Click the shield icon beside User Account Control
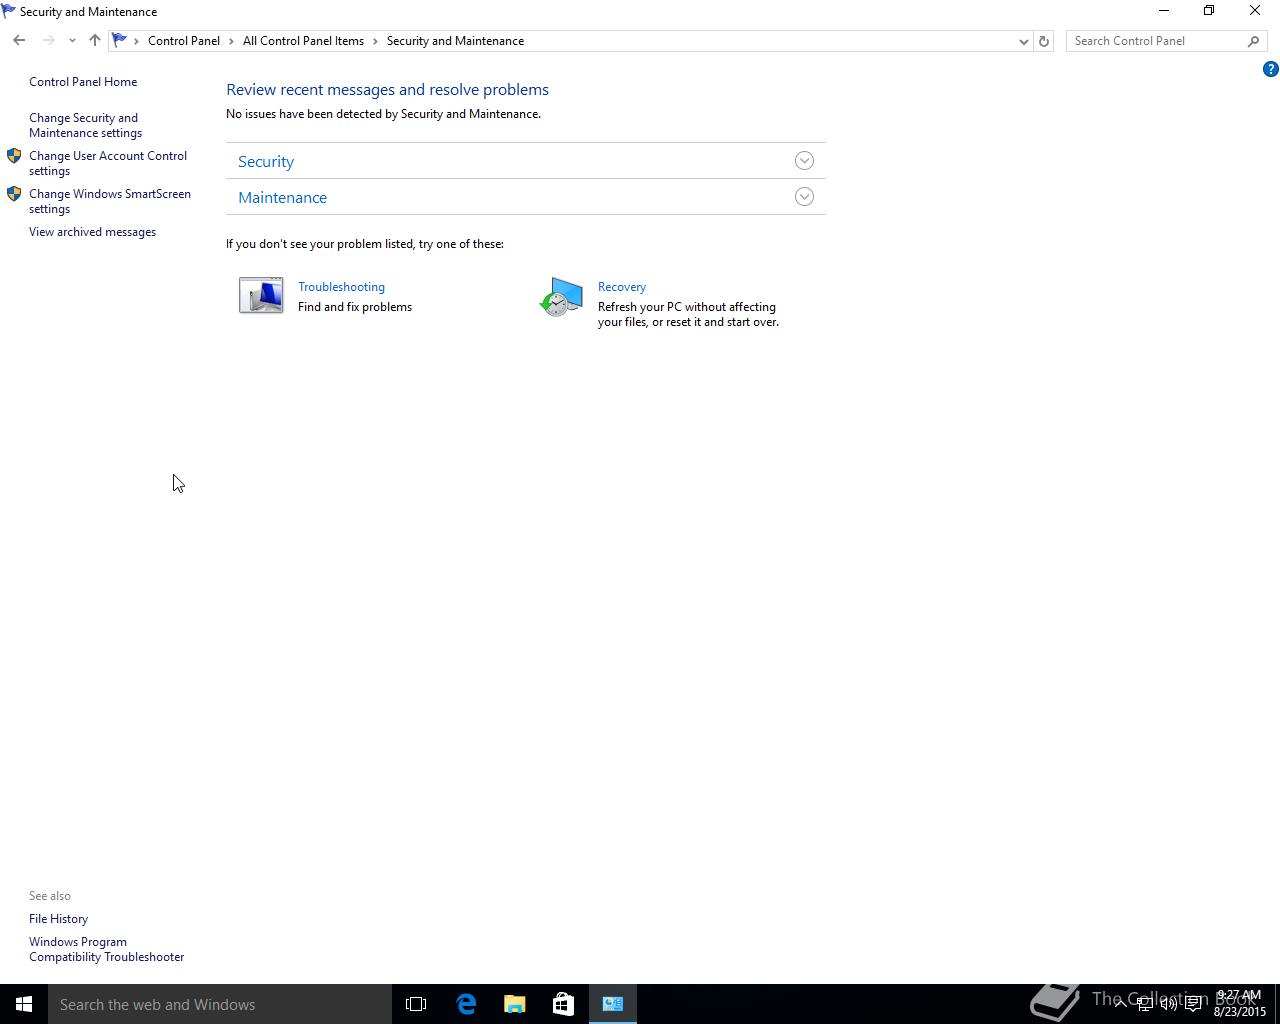 [14, 156]
